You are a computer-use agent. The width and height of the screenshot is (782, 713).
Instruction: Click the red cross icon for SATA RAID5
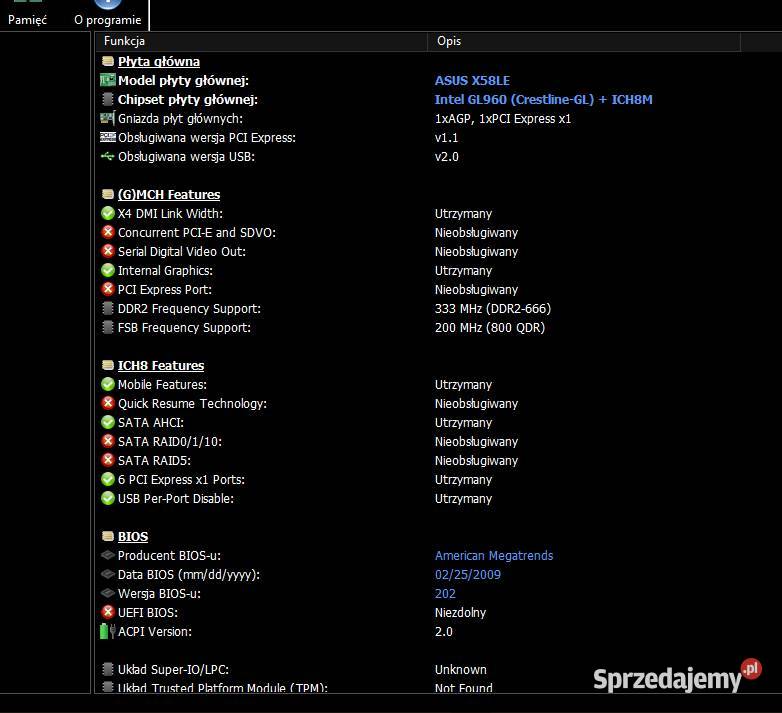[108, 460]
